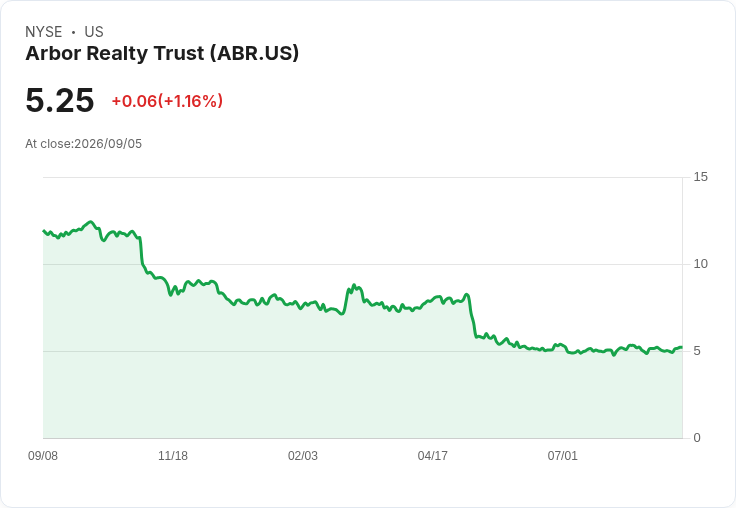The width and height of the screenshot is (736, 508).
Task: Click the At close 2026/09/05 timestamp
Action: 84,144
